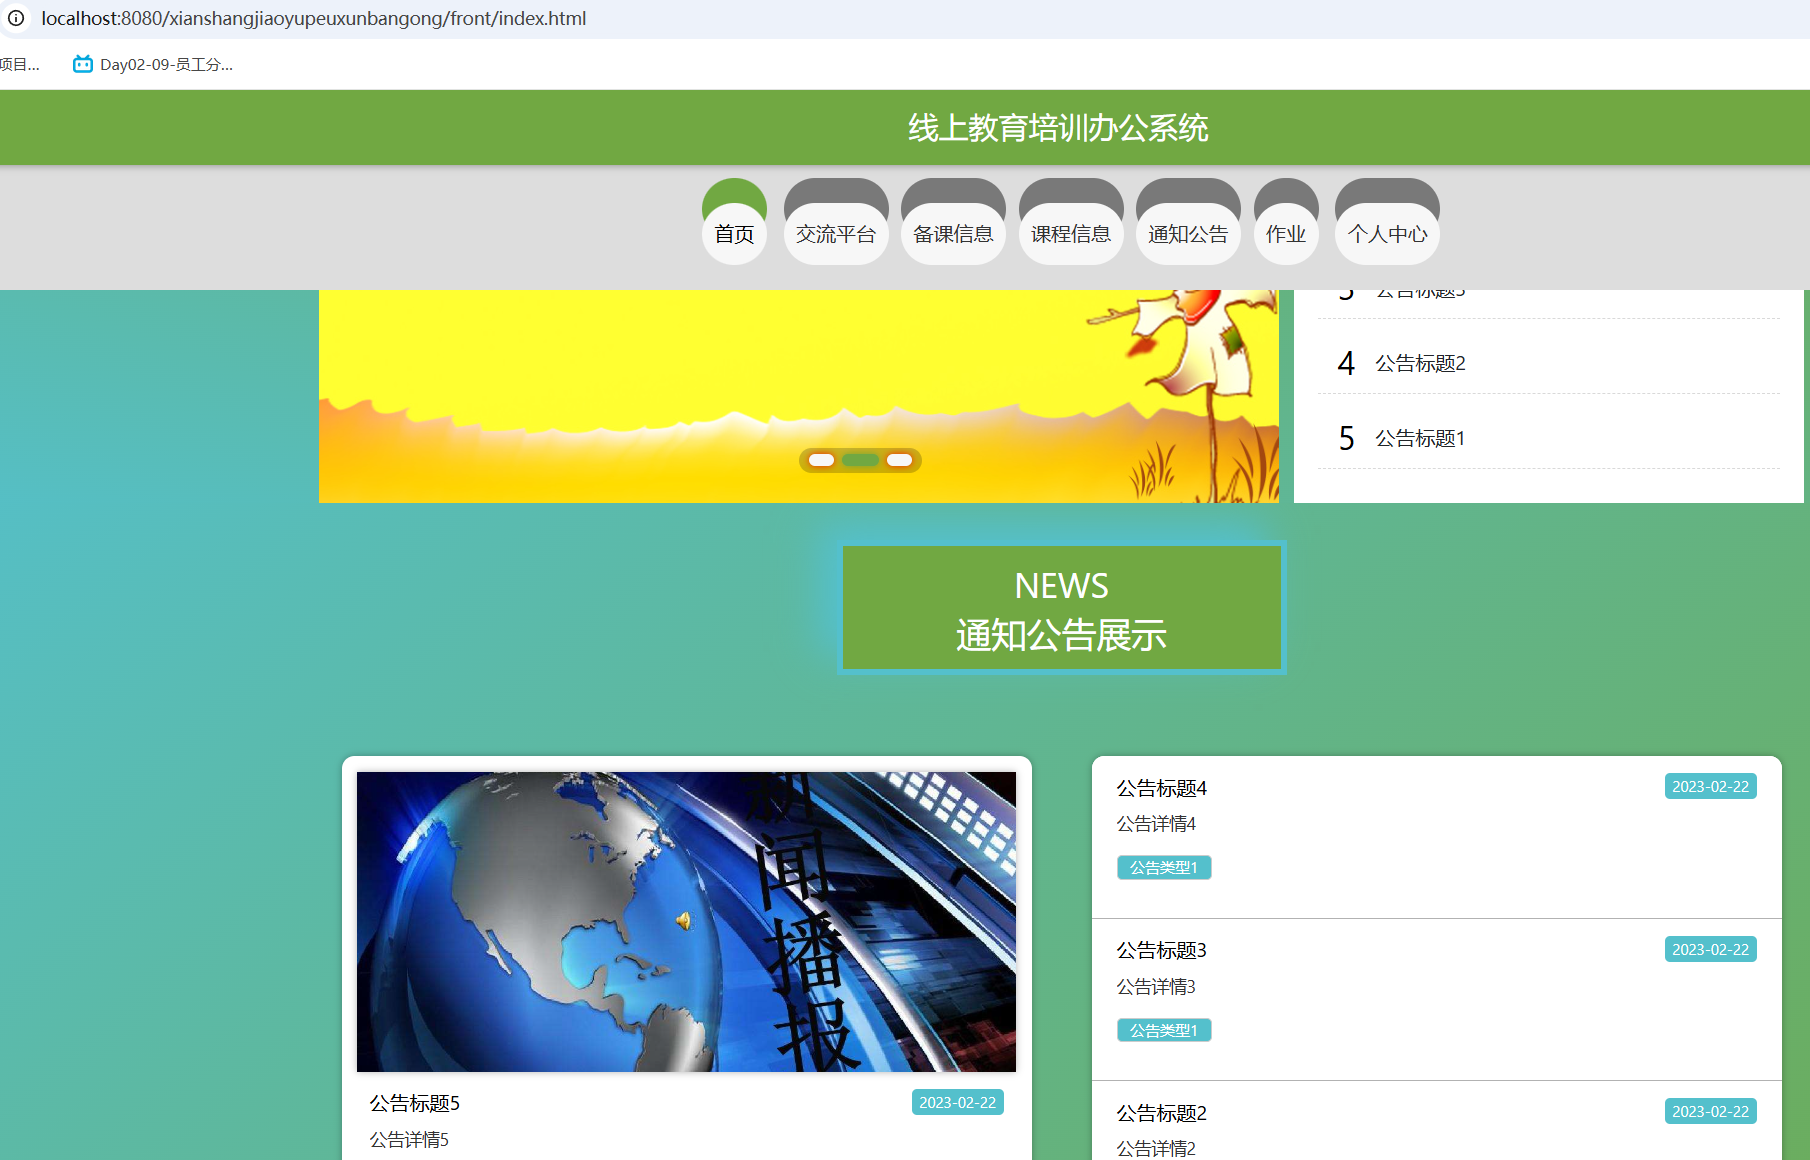The image size is (1810, 1160).
Task: Open the 交流平台 menu item
Action: click(836, 233)
